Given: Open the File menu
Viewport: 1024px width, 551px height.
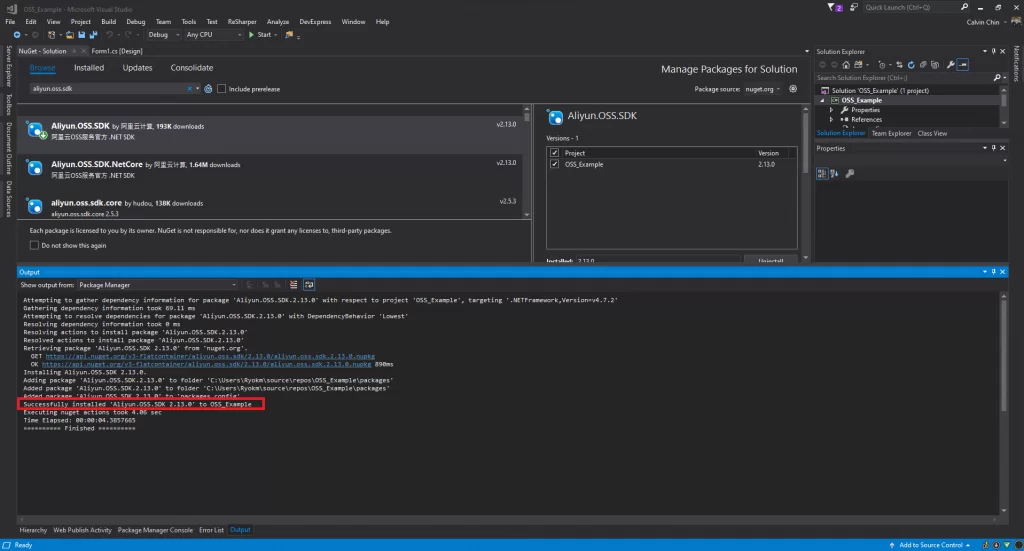Looking at the screenshot, I should tap(10, 22).
